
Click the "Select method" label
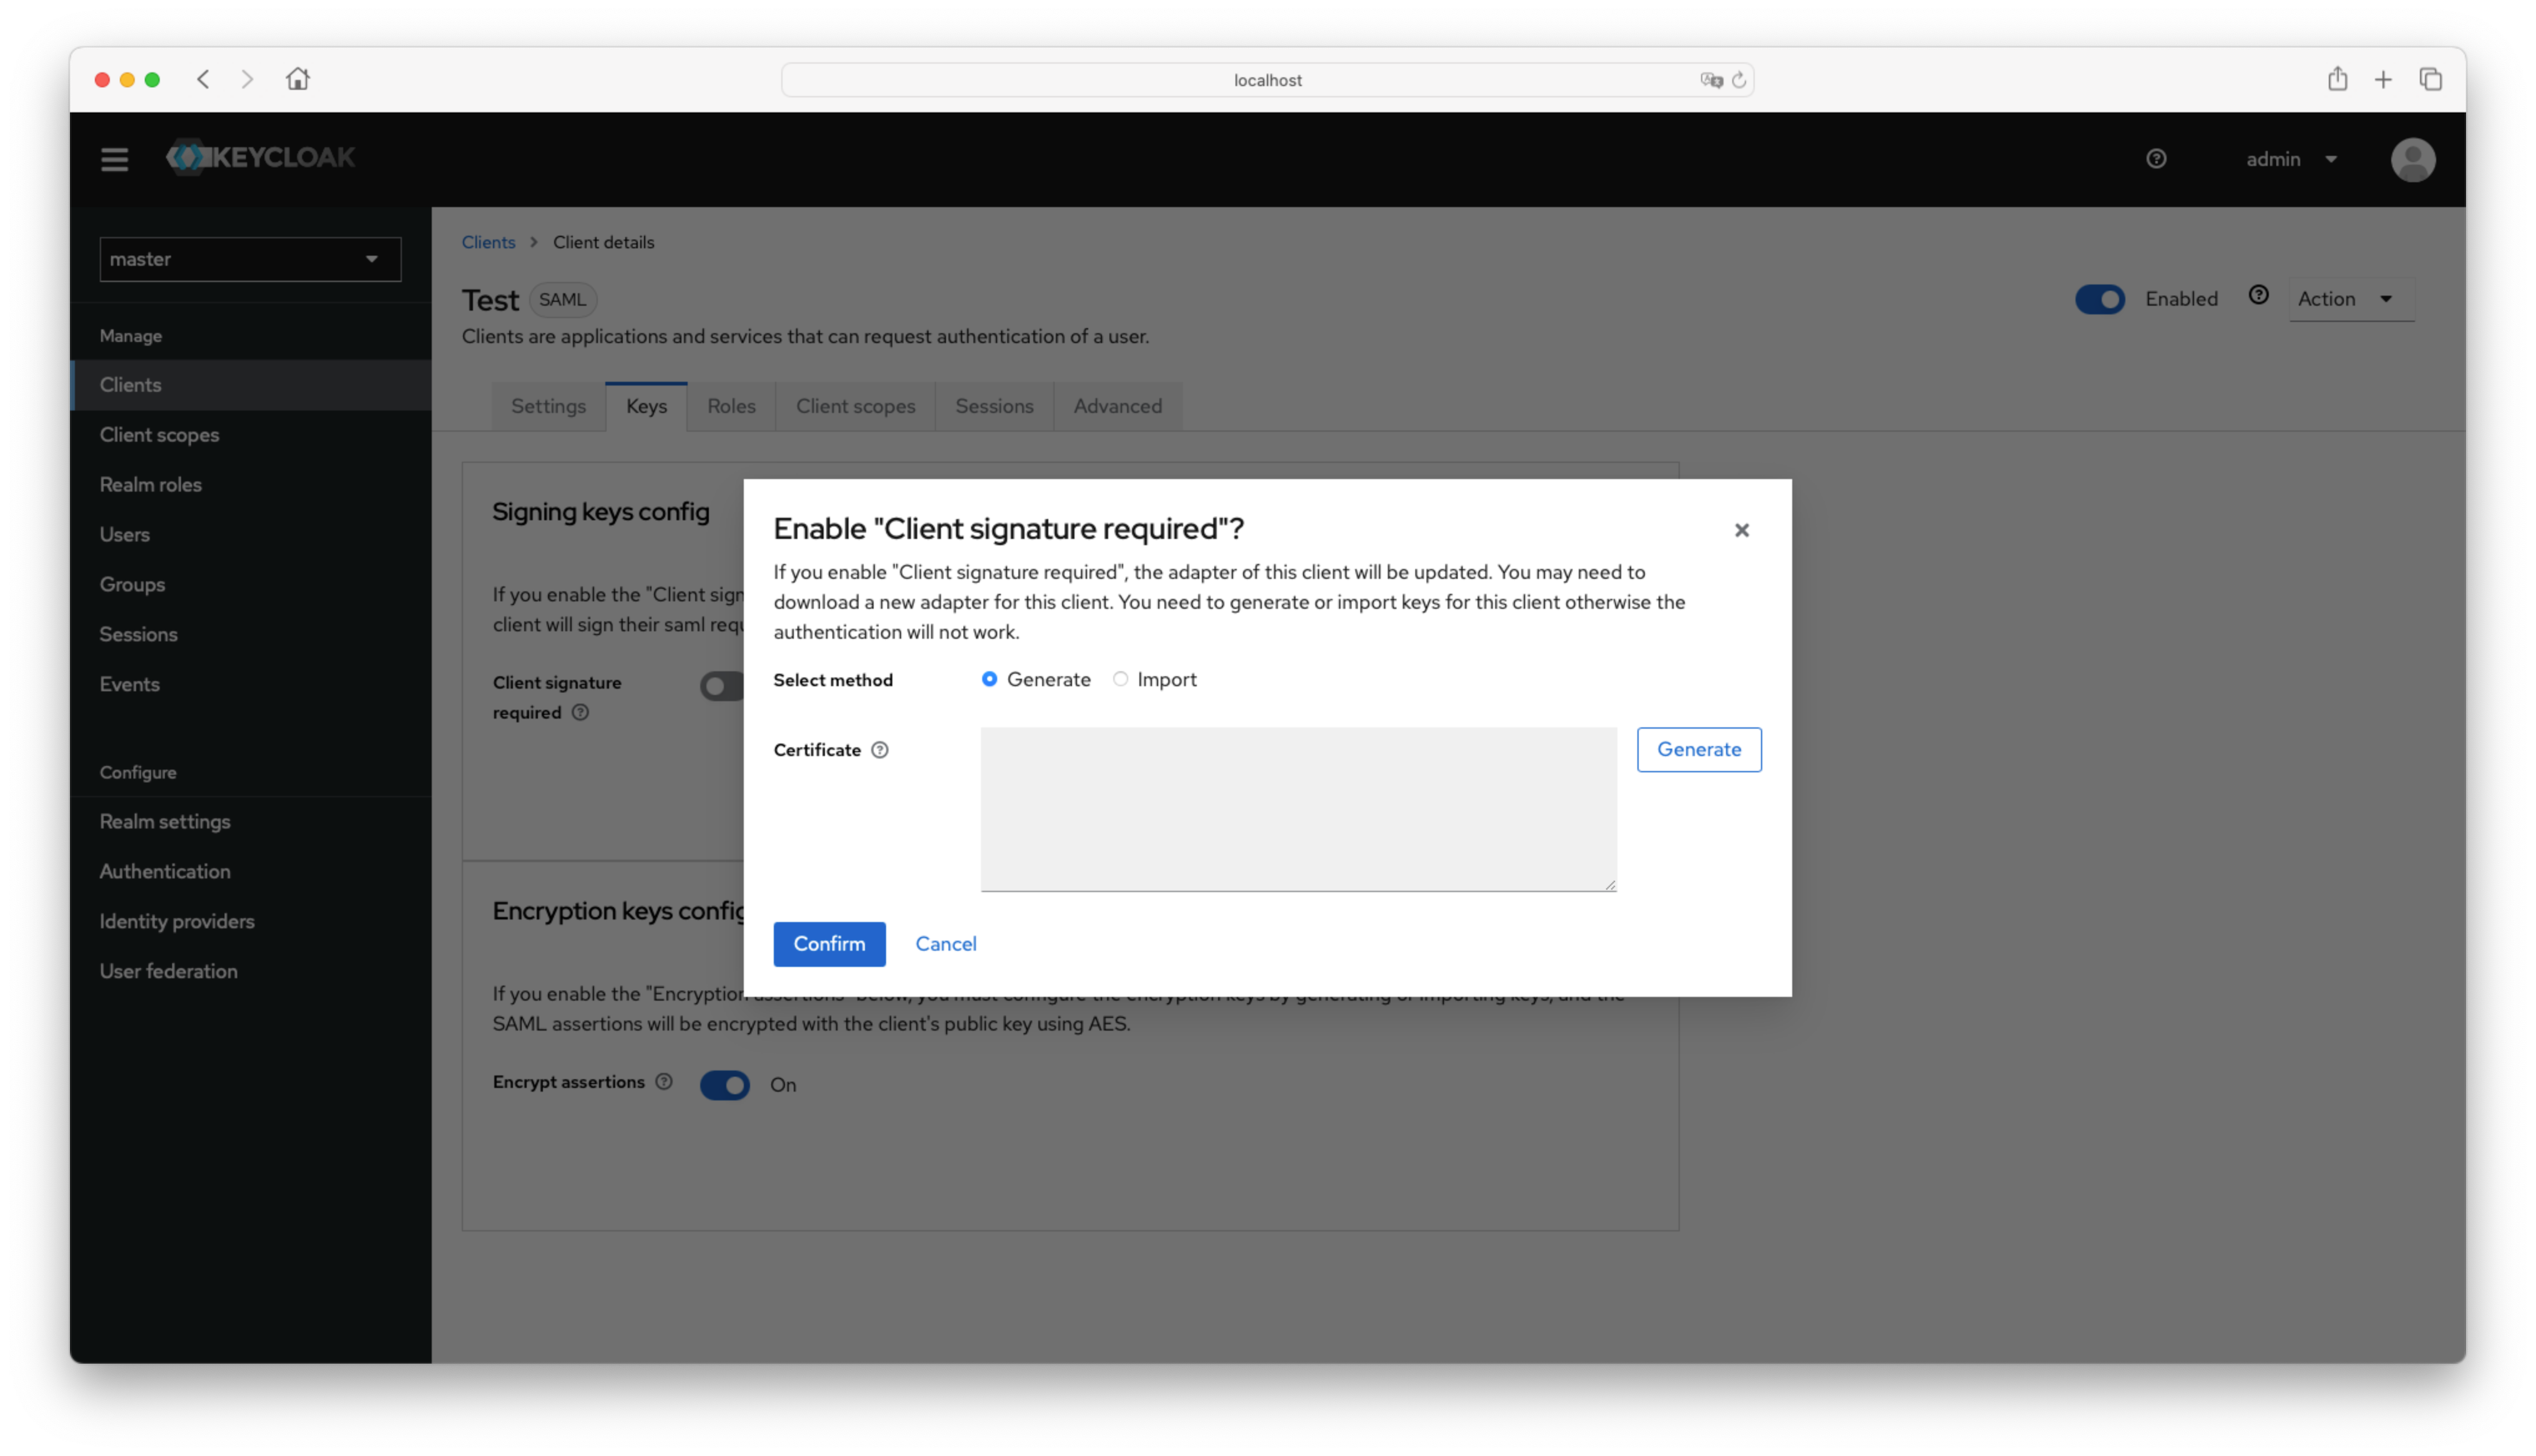(832, 680)
